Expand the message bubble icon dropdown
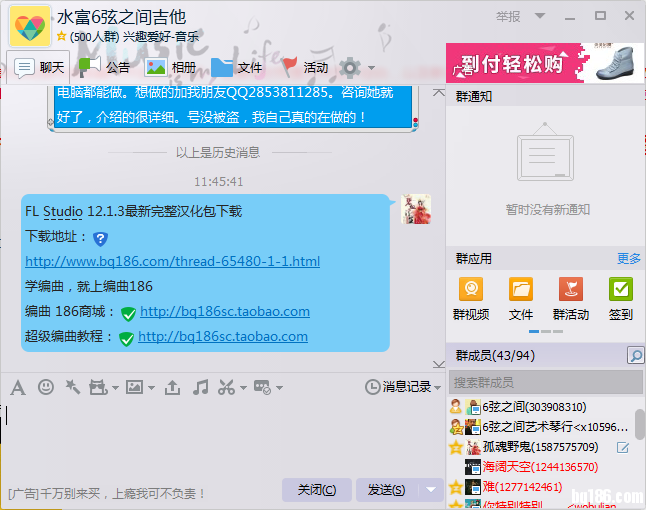Image resolution: width=646 pixels, height=510 pixels. click(280, 388)
